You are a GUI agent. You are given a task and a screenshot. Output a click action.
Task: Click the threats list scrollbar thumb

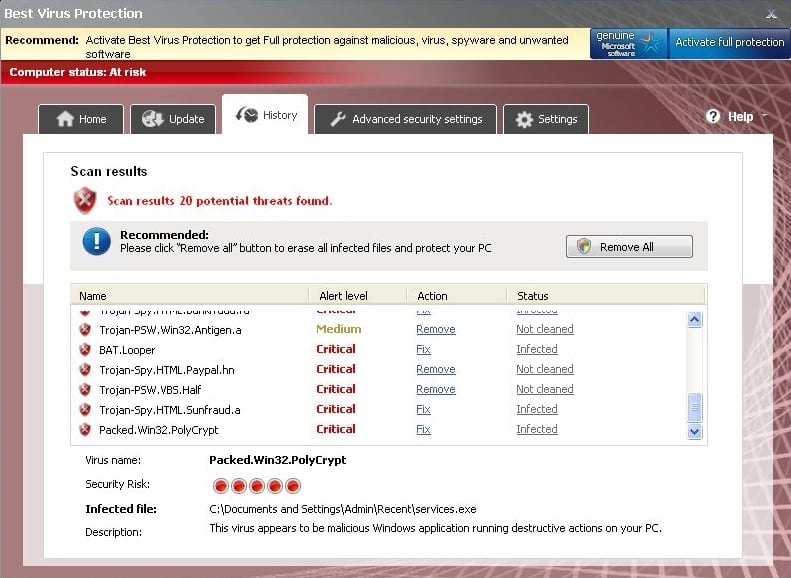[x=695, y=407]
